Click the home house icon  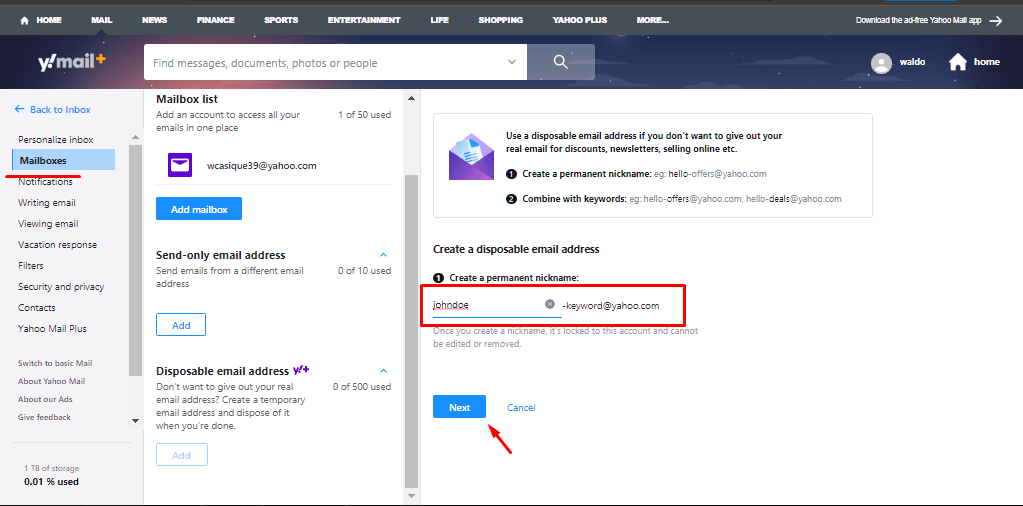coord(958,62)
